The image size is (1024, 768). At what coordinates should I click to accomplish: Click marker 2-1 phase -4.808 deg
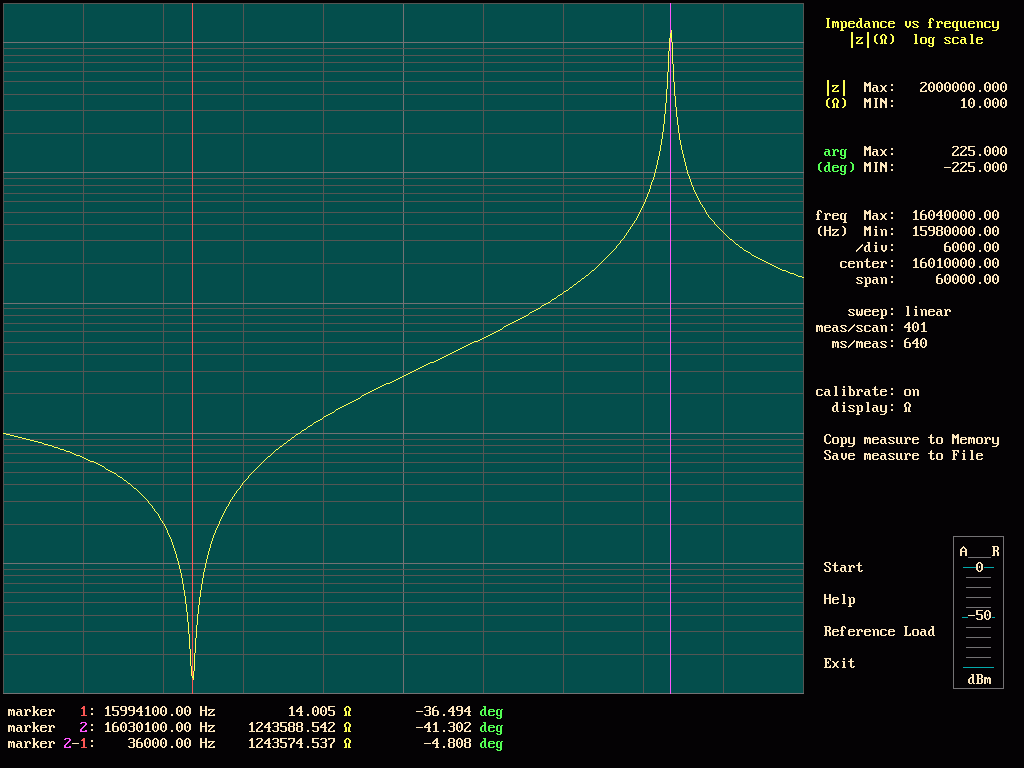(x=463, y=743)
